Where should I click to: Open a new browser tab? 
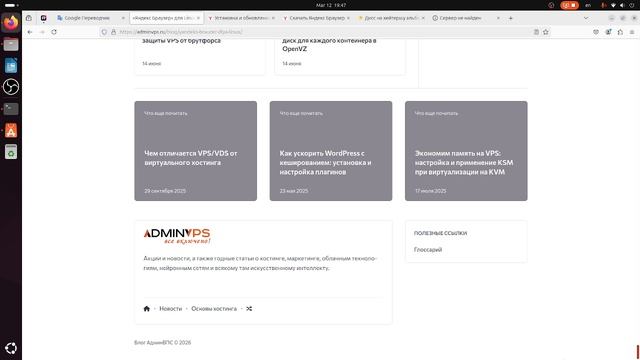click(510, 18)
